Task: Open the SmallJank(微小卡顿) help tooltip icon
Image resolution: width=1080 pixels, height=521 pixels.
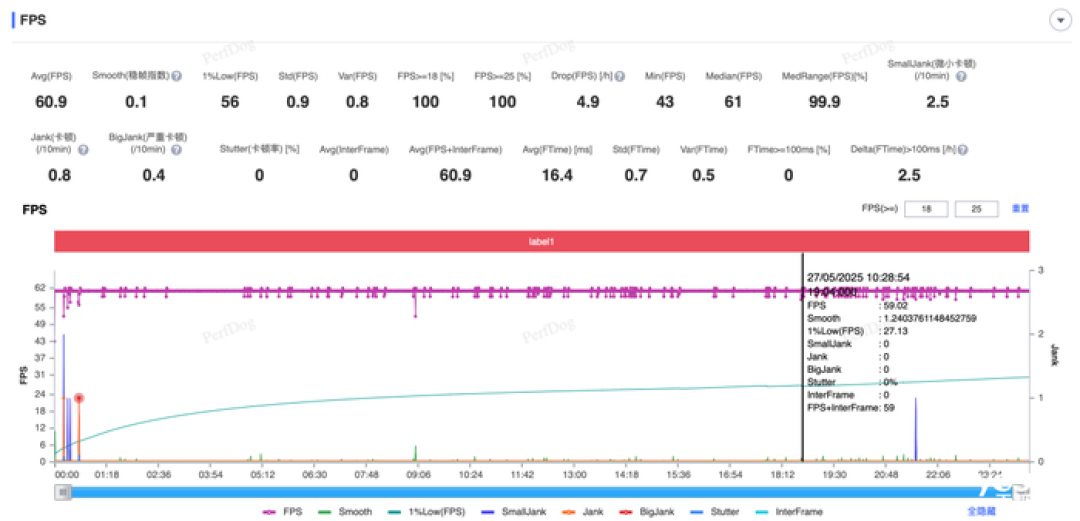Action: [x=961, y=76]
